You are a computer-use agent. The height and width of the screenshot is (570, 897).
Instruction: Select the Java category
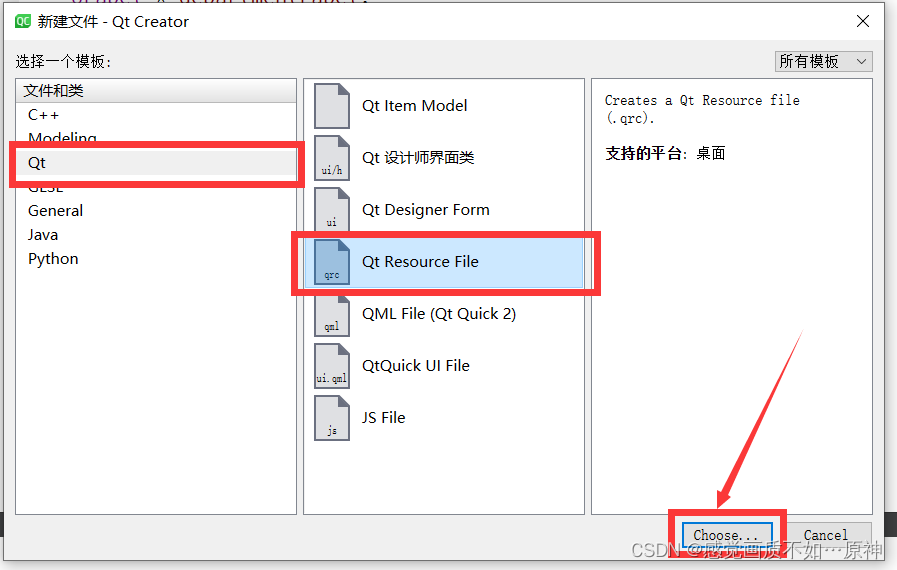(x=156, y=235)
